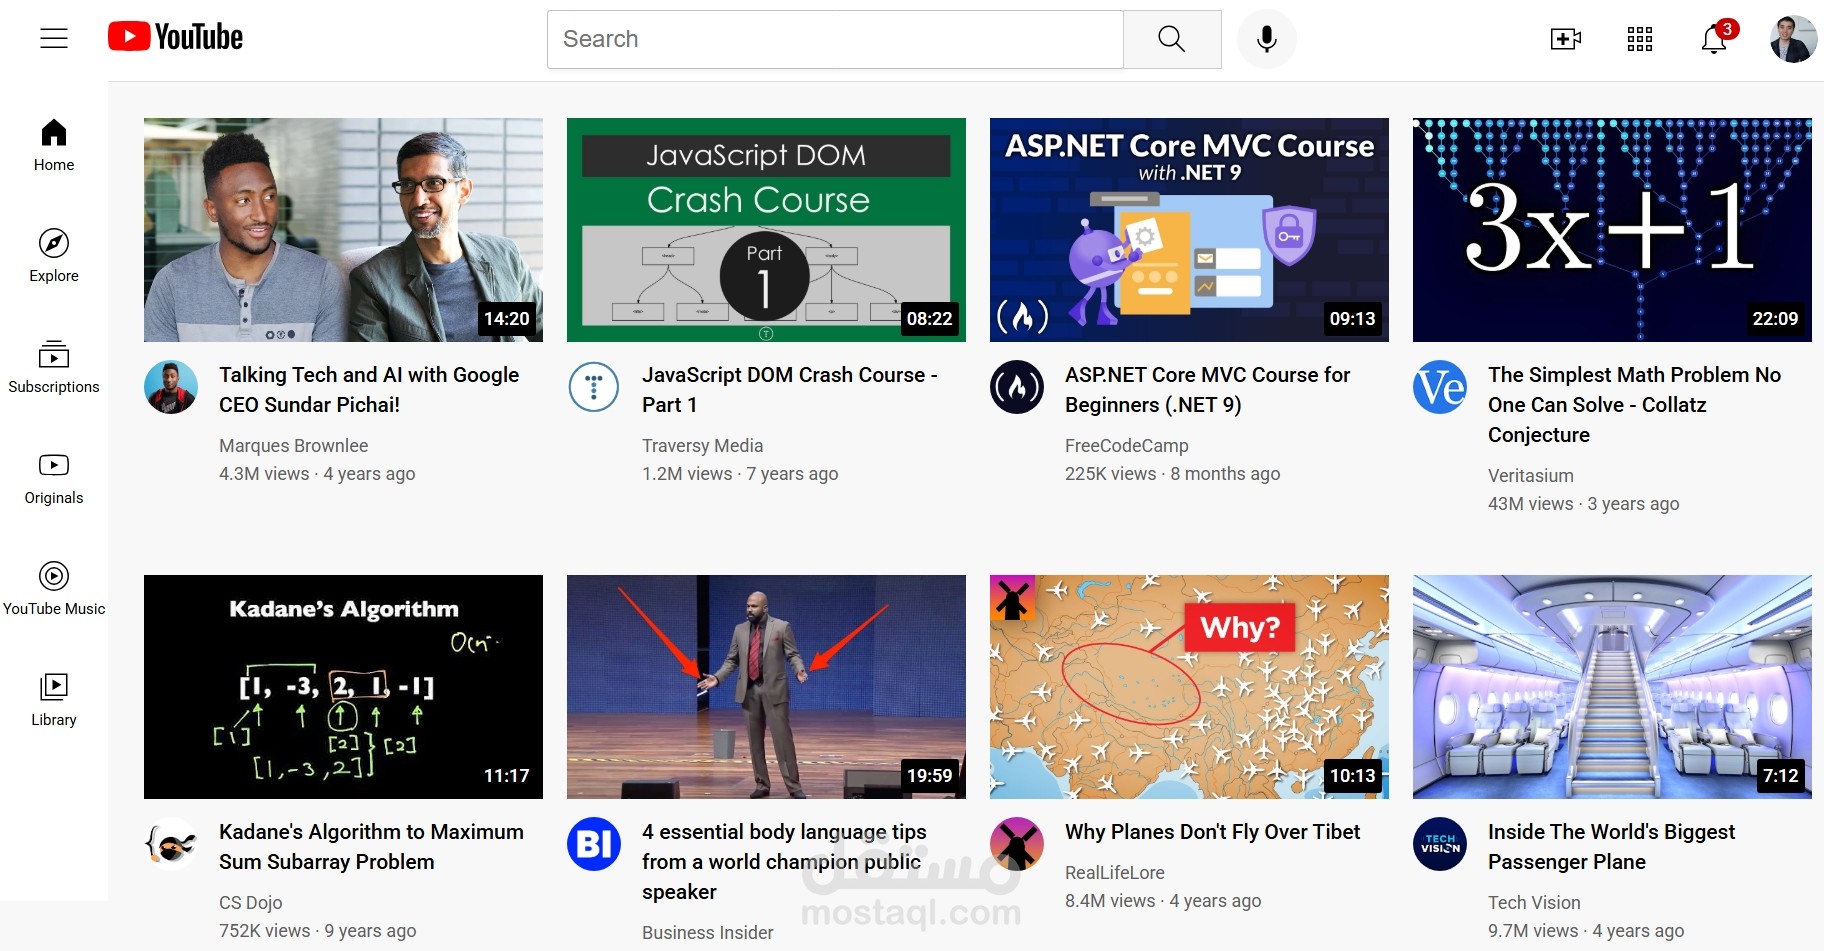Play Kadane's Algorithm video thumbnail
1824x951 pixels.
(343, 687)
